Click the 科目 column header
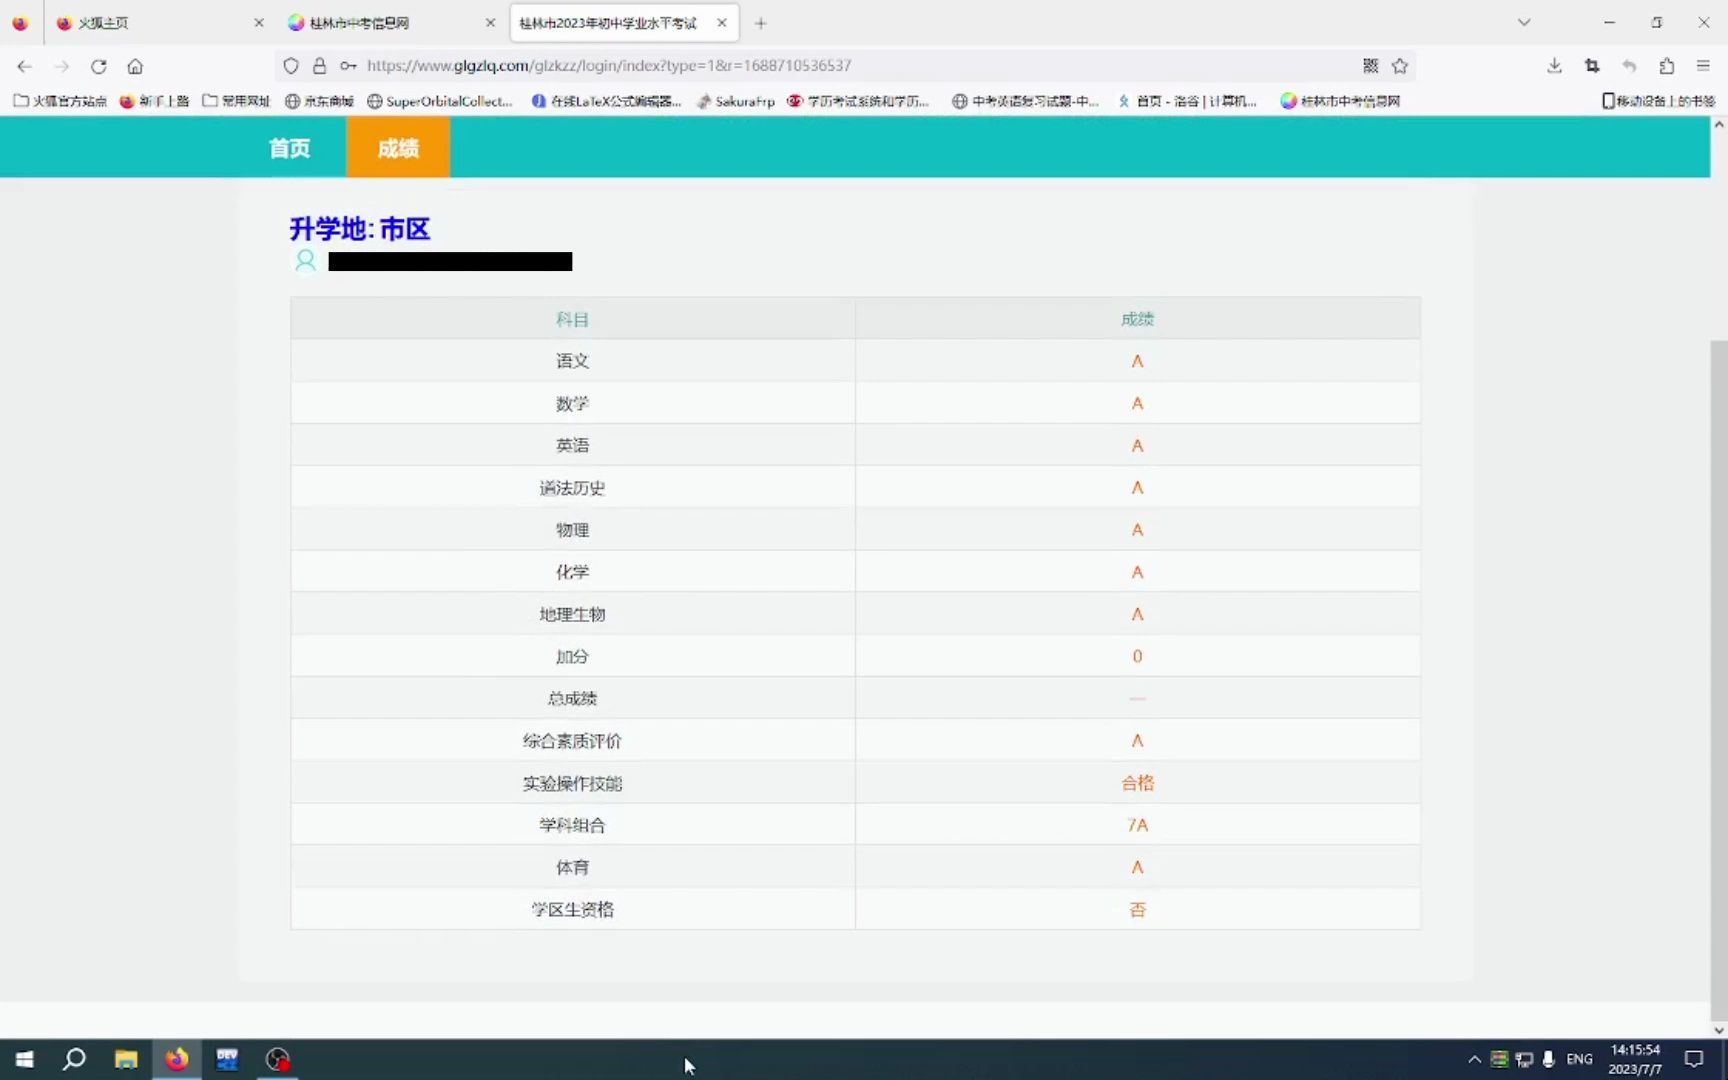Viewport: 1728px width, 1080px height. coord(572,319)
